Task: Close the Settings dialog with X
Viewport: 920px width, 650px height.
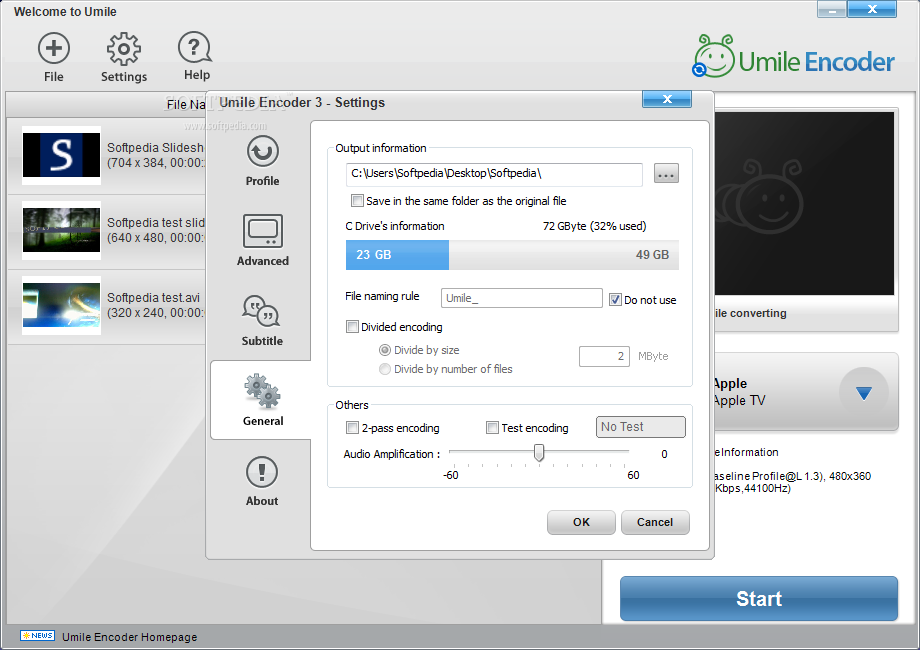Action: (667, 99)
